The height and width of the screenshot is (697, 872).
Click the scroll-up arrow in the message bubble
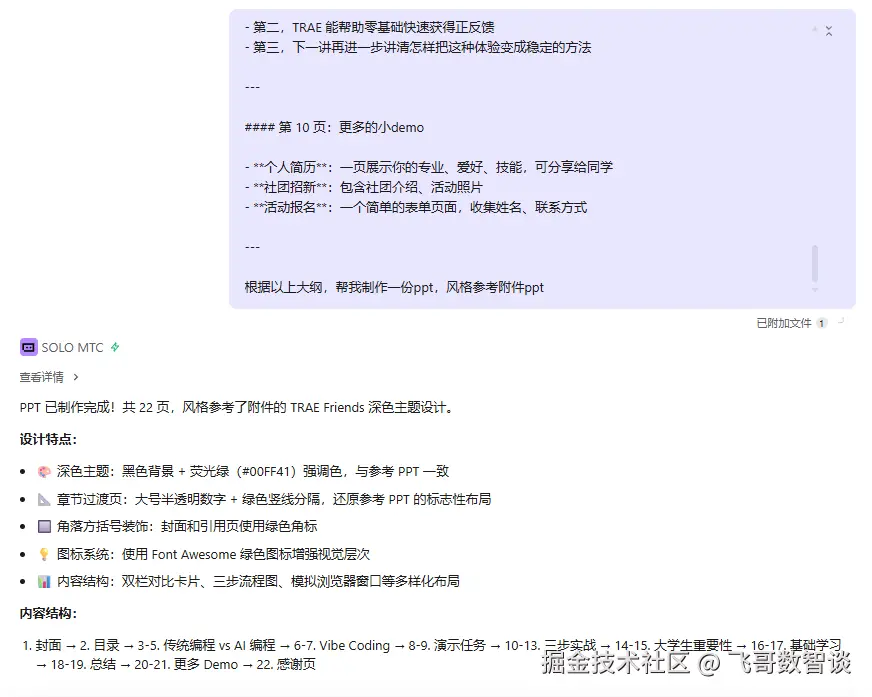815,29
